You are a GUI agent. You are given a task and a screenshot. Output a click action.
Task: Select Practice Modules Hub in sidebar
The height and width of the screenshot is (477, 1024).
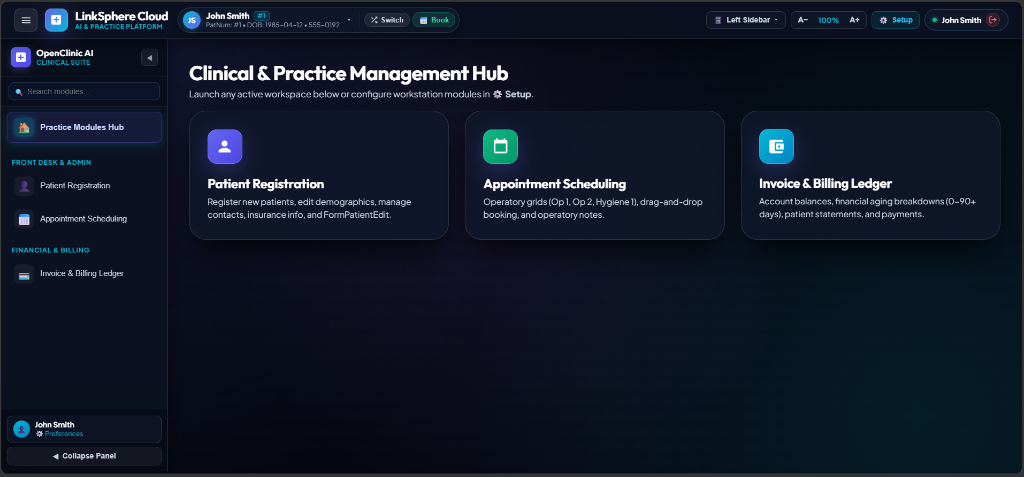[x=84, y=127]
